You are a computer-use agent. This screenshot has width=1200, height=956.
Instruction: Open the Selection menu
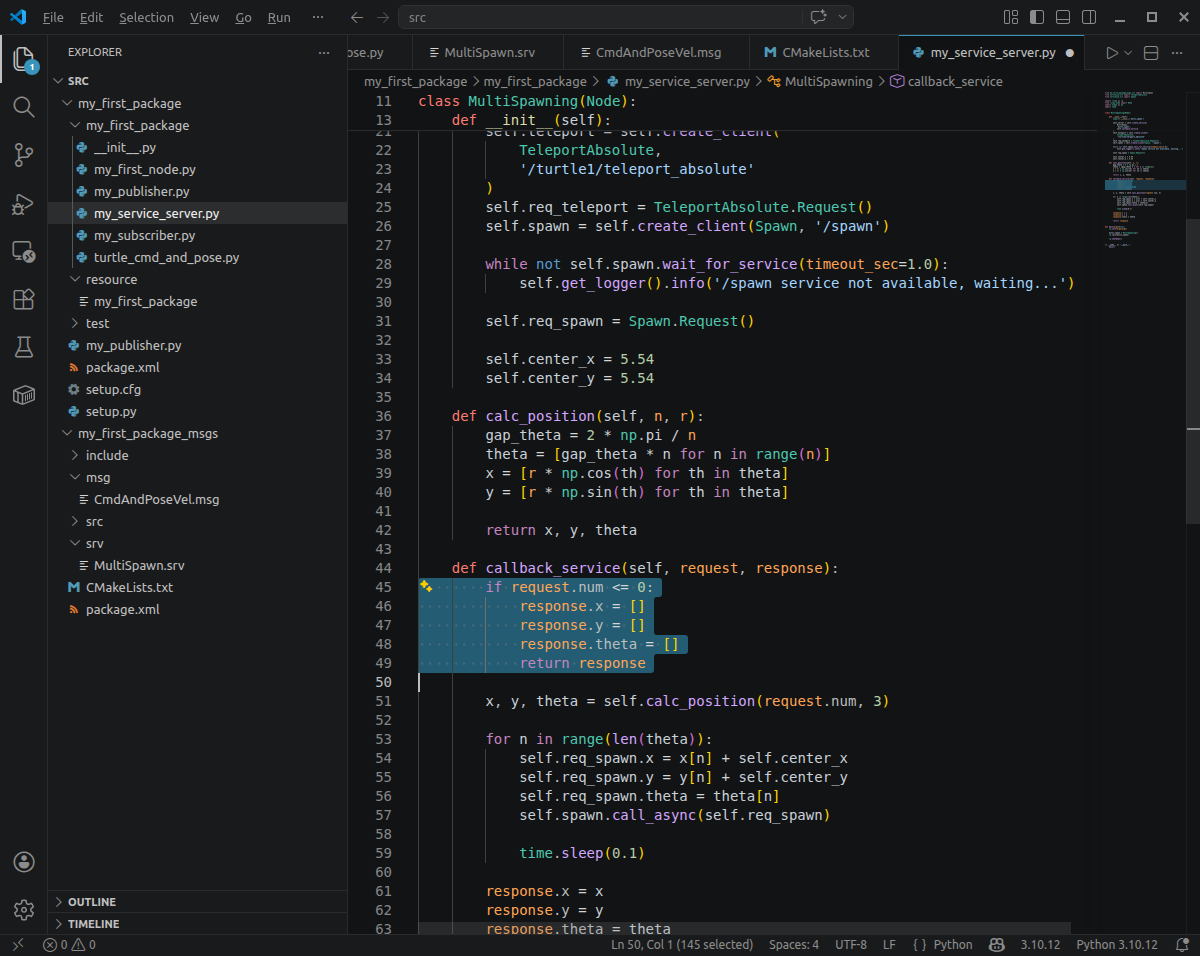pos(146,18)
